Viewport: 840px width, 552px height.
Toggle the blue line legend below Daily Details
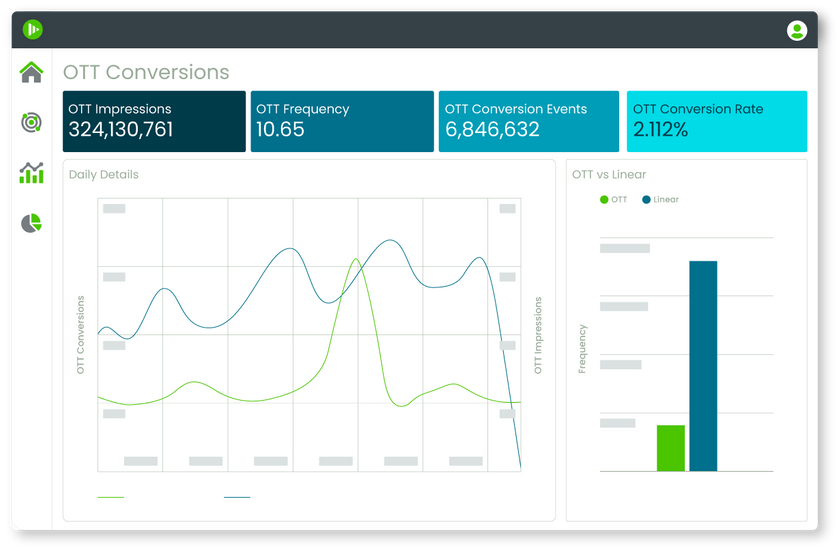[237, 497]
